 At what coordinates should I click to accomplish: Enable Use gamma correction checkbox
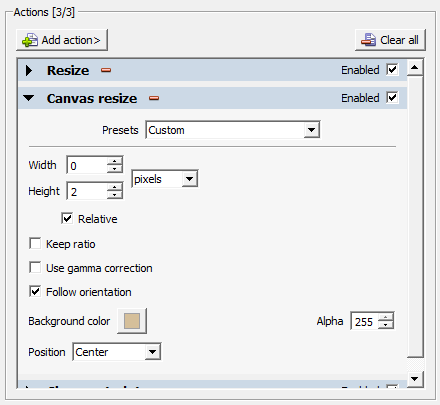35,268
